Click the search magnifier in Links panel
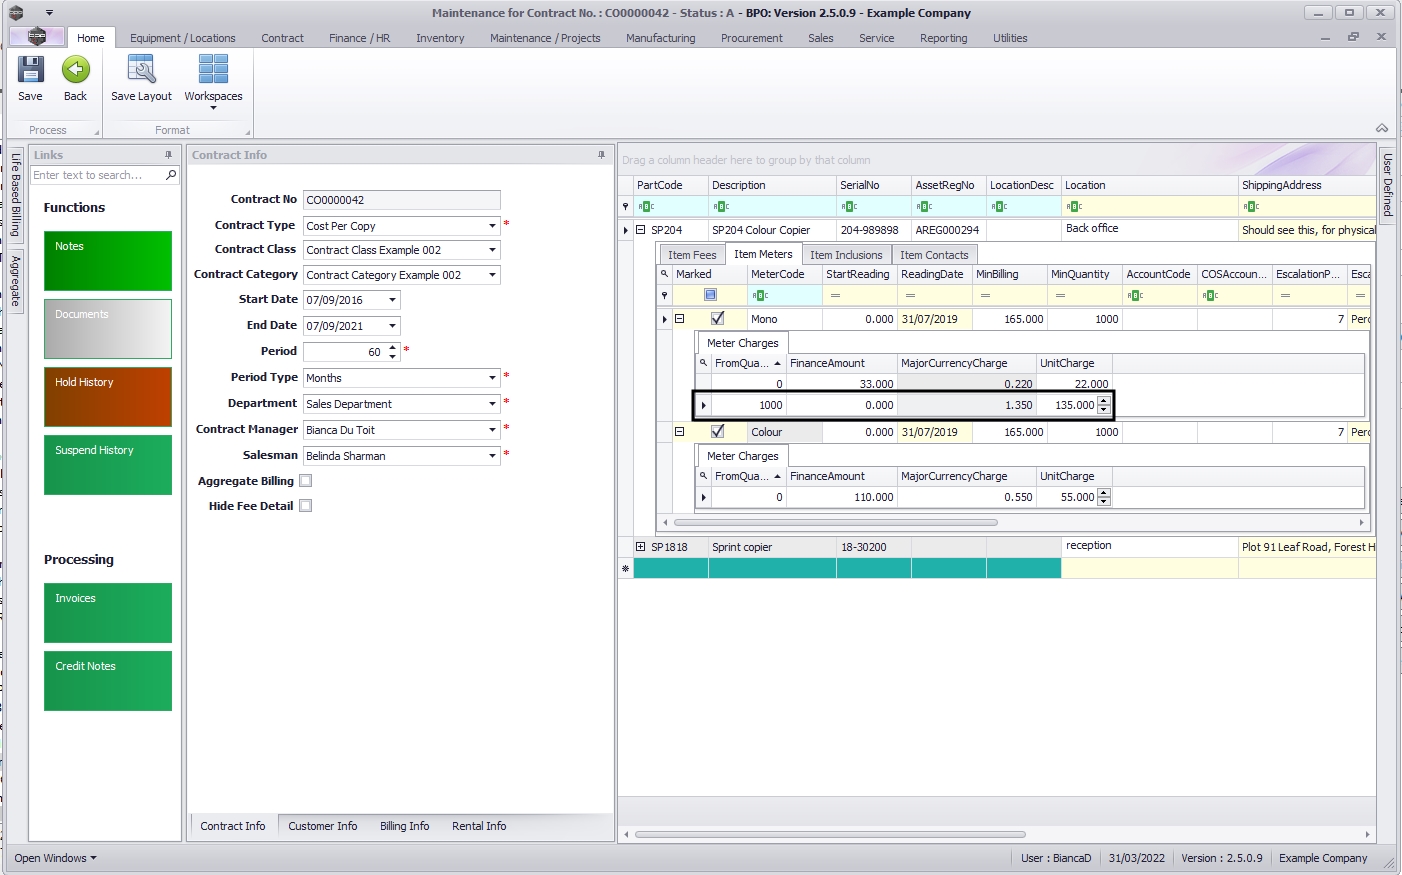1402x875 pixels. coord(171,175)
